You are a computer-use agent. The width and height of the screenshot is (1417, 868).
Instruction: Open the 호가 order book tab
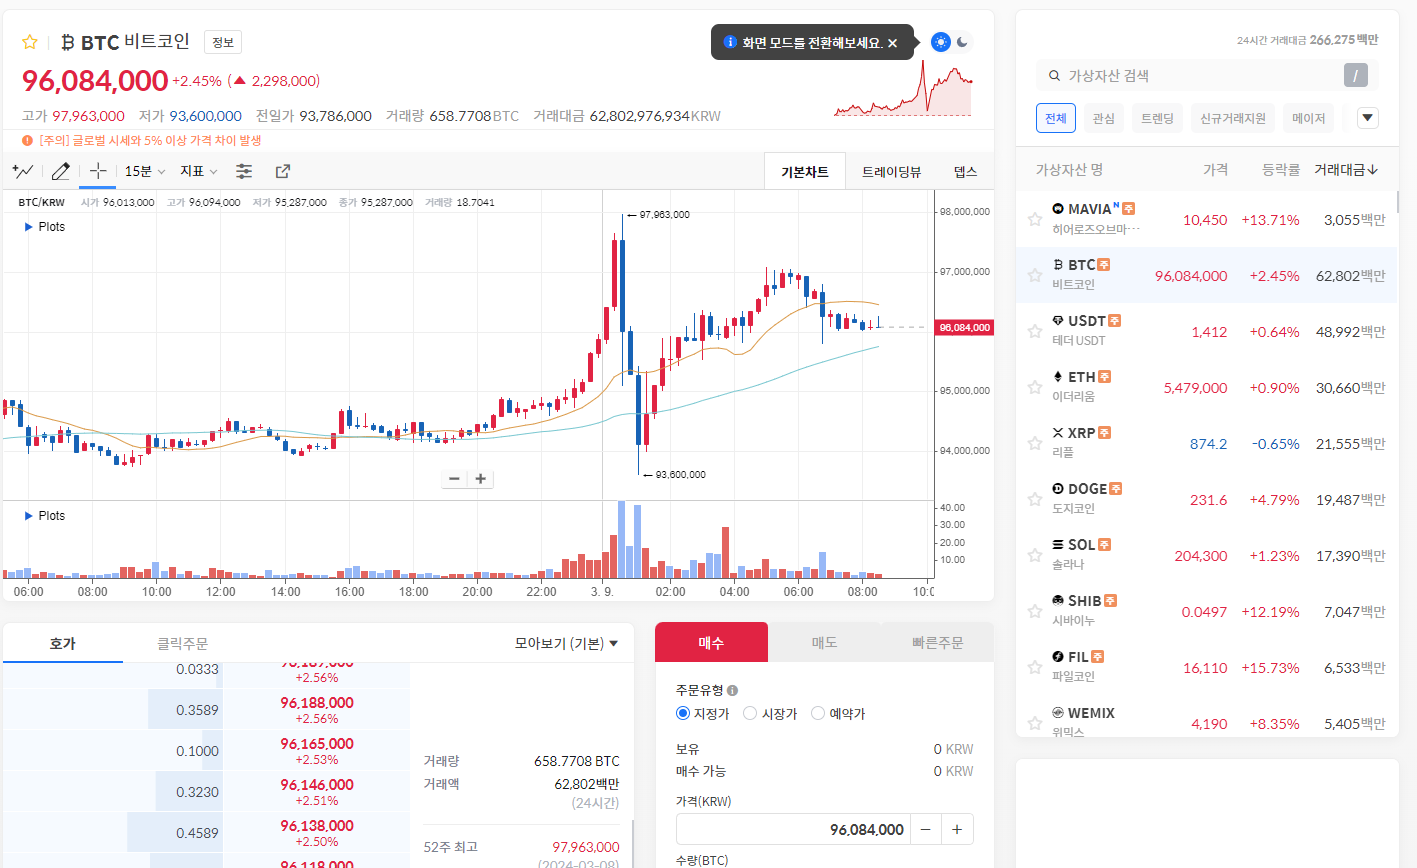[x=63, y=643]
